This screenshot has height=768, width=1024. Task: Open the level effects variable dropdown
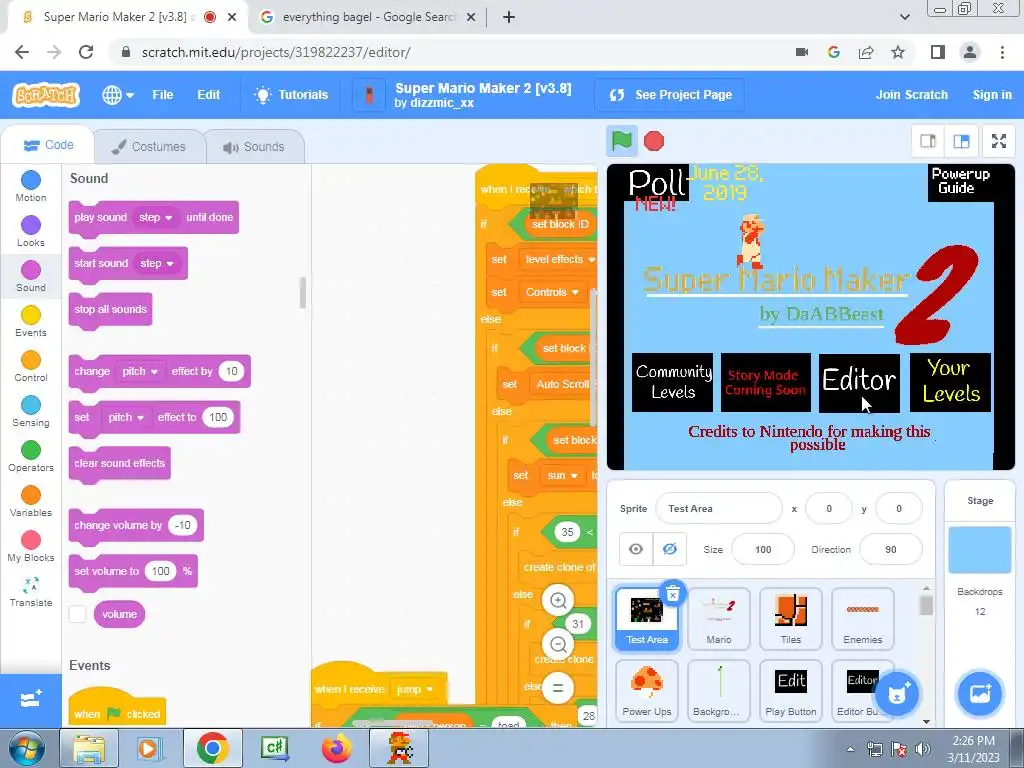[x=560, y=259]
